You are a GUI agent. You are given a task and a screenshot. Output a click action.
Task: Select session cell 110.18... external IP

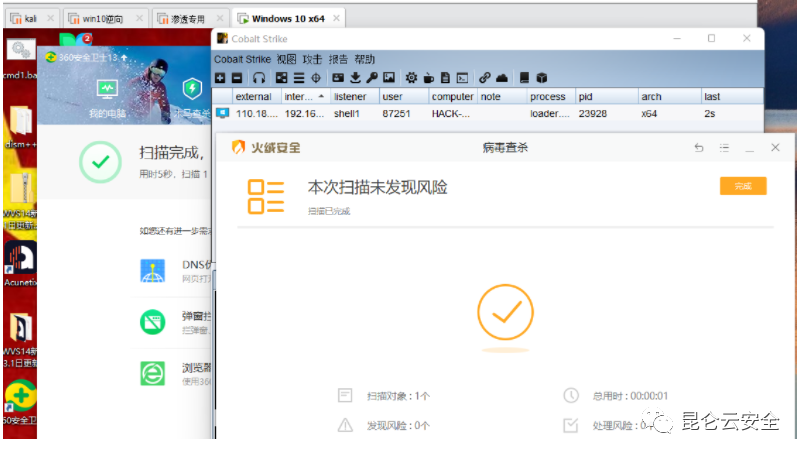point(257,113)
